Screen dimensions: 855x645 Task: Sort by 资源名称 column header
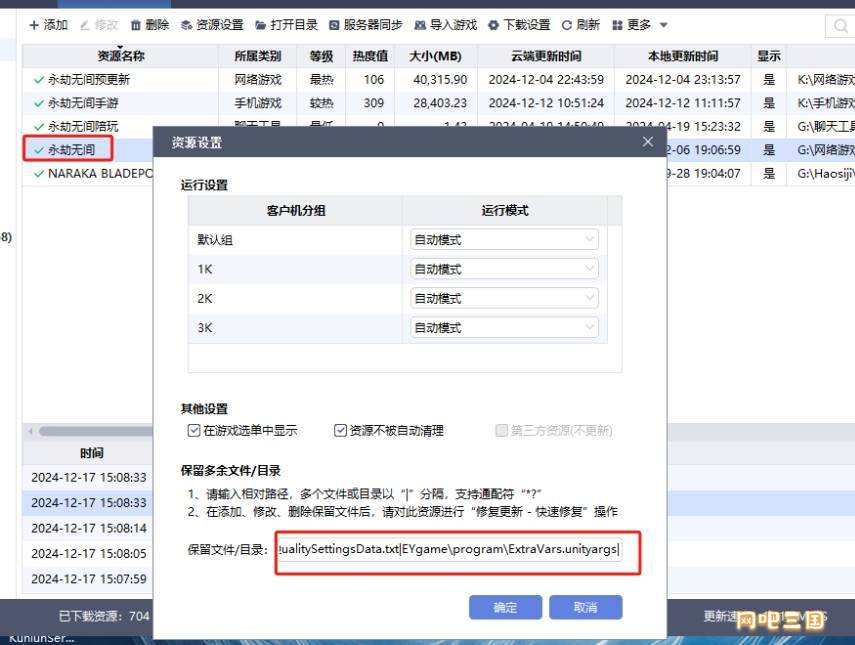[121, 56]
